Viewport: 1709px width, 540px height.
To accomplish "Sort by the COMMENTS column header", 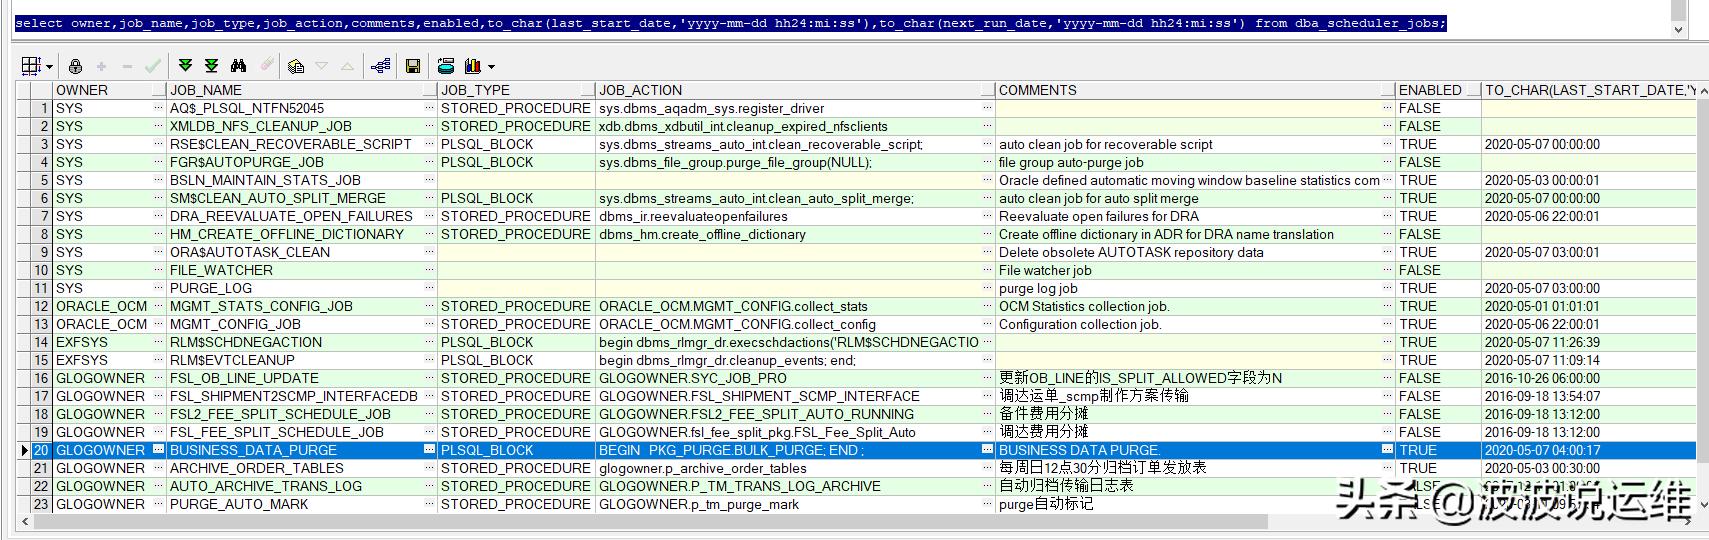I will click(x=1195, y=90).
